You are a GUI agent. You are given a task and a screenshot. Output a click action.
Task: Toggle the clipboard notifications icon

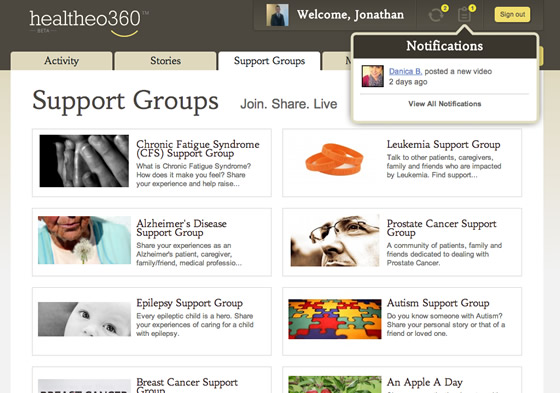click(x=464, y=15)
